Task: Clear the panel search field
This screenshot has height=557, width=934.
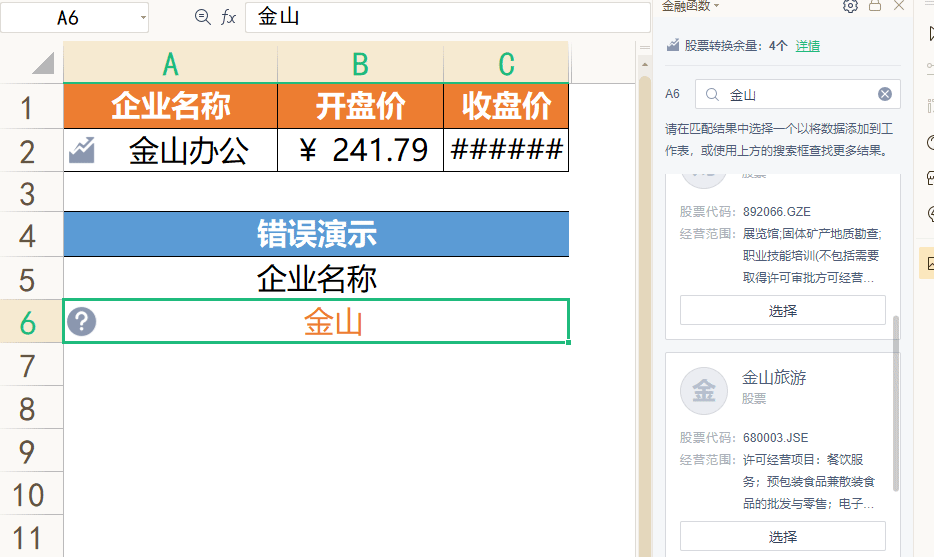Action: click(x=885, y=94)
